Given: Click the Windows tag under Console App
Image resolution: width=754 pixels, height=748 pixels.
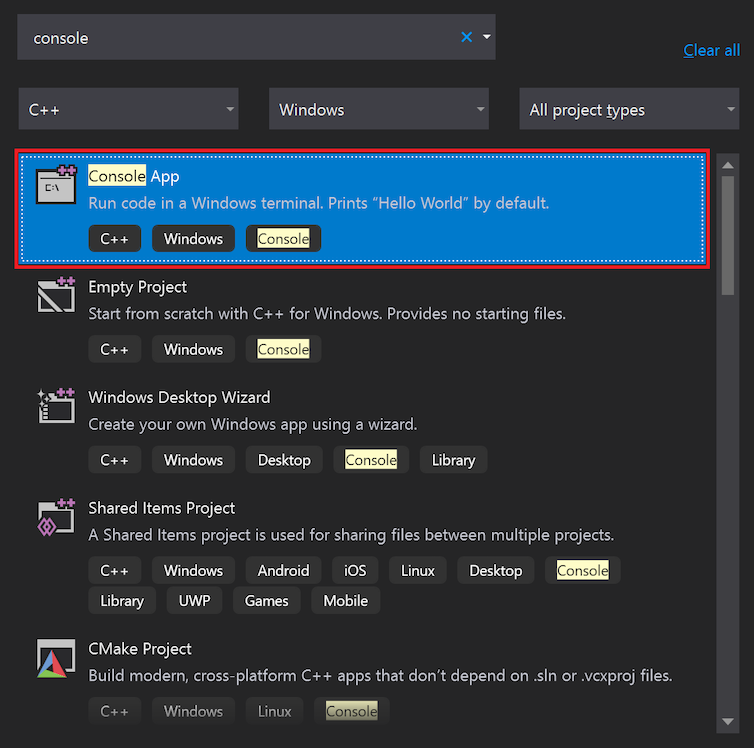Looking at the screenshot, I should click(x=193, y=238).
